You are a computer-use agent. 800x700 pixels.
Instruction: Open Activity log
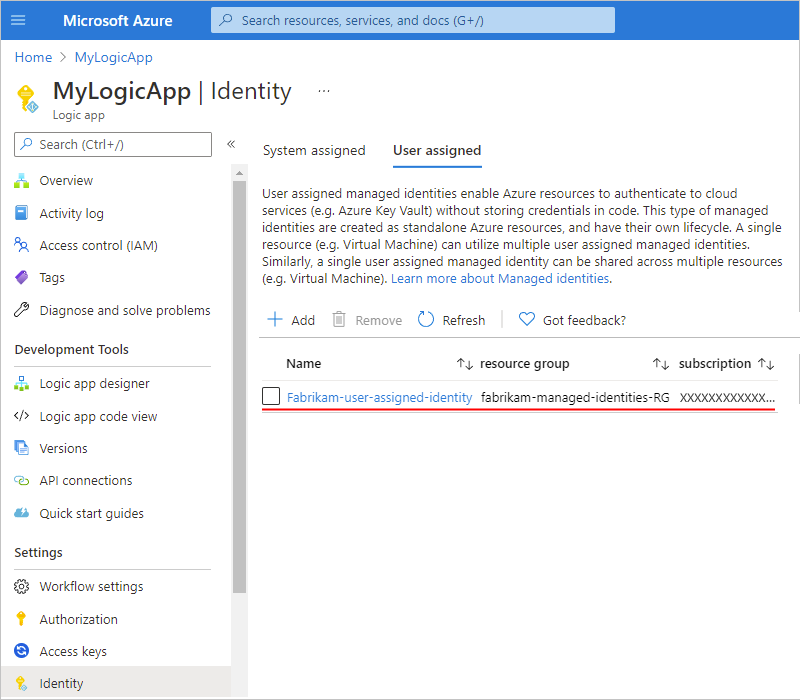[71, 213]
